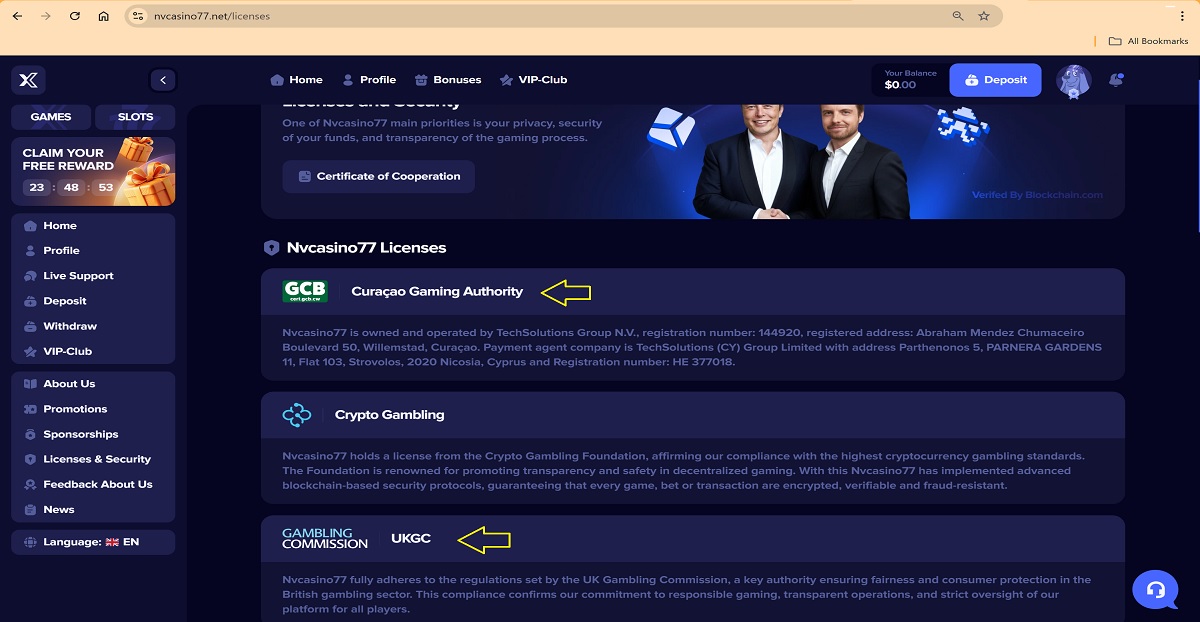
Task: Click the live chat headset icon
Action: click(x=1155, y=589)
